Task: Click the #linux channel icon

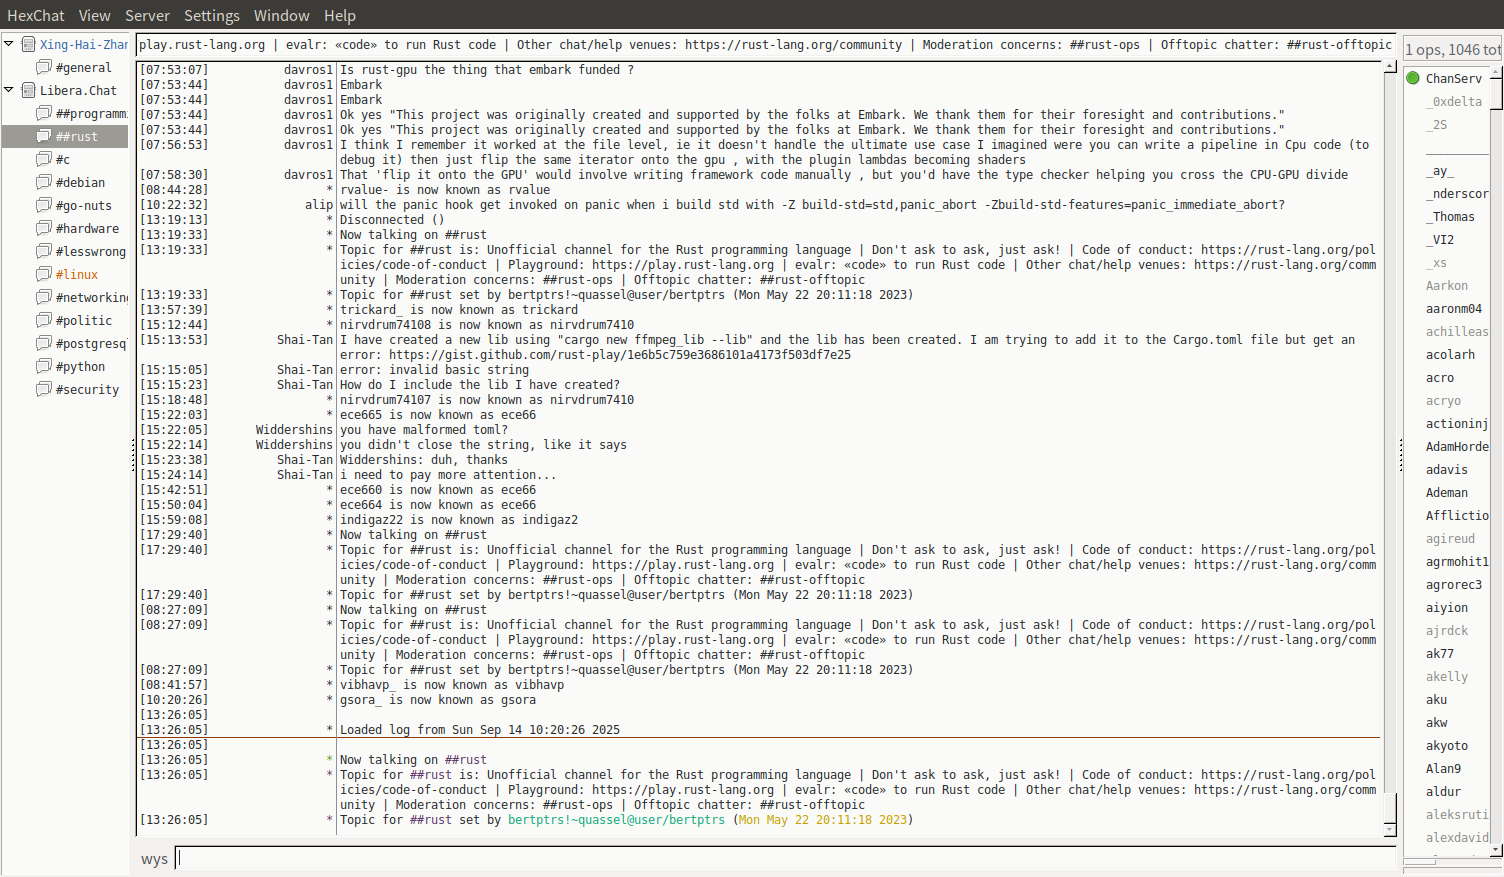Action: tap(44, 274)
